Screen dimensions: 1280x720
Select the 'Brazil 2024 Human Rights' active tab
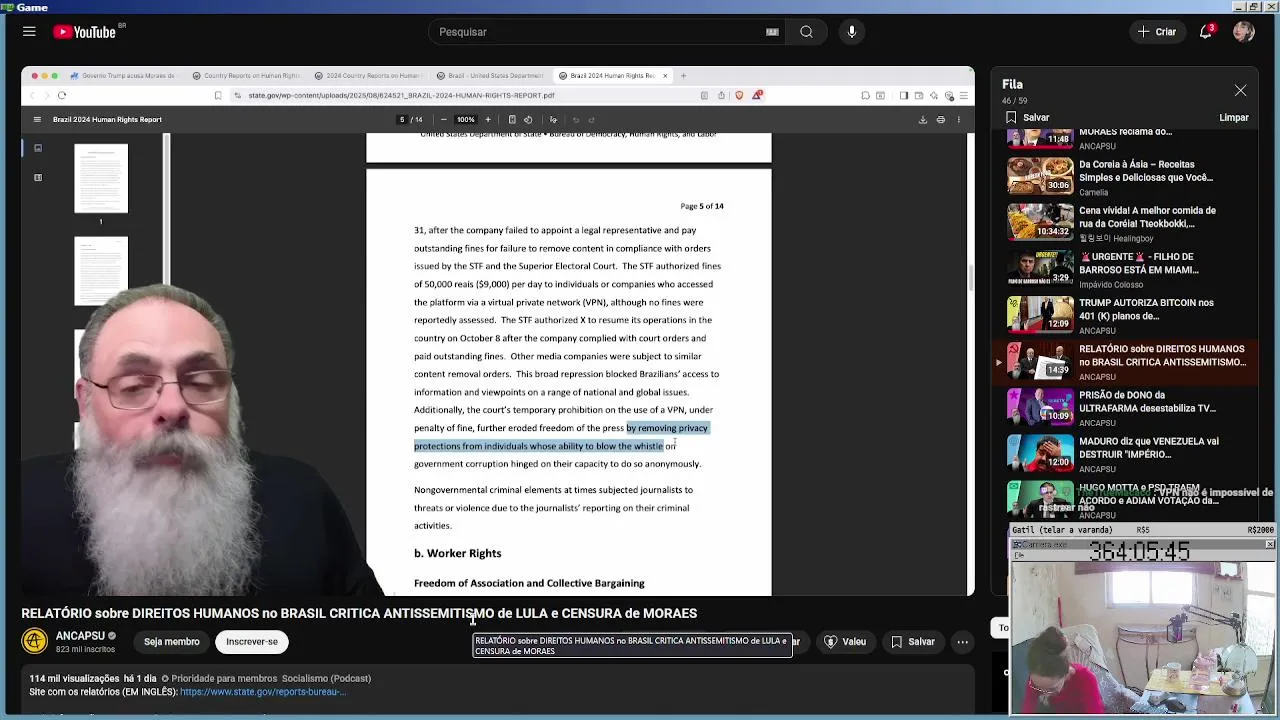click(612, 76)
